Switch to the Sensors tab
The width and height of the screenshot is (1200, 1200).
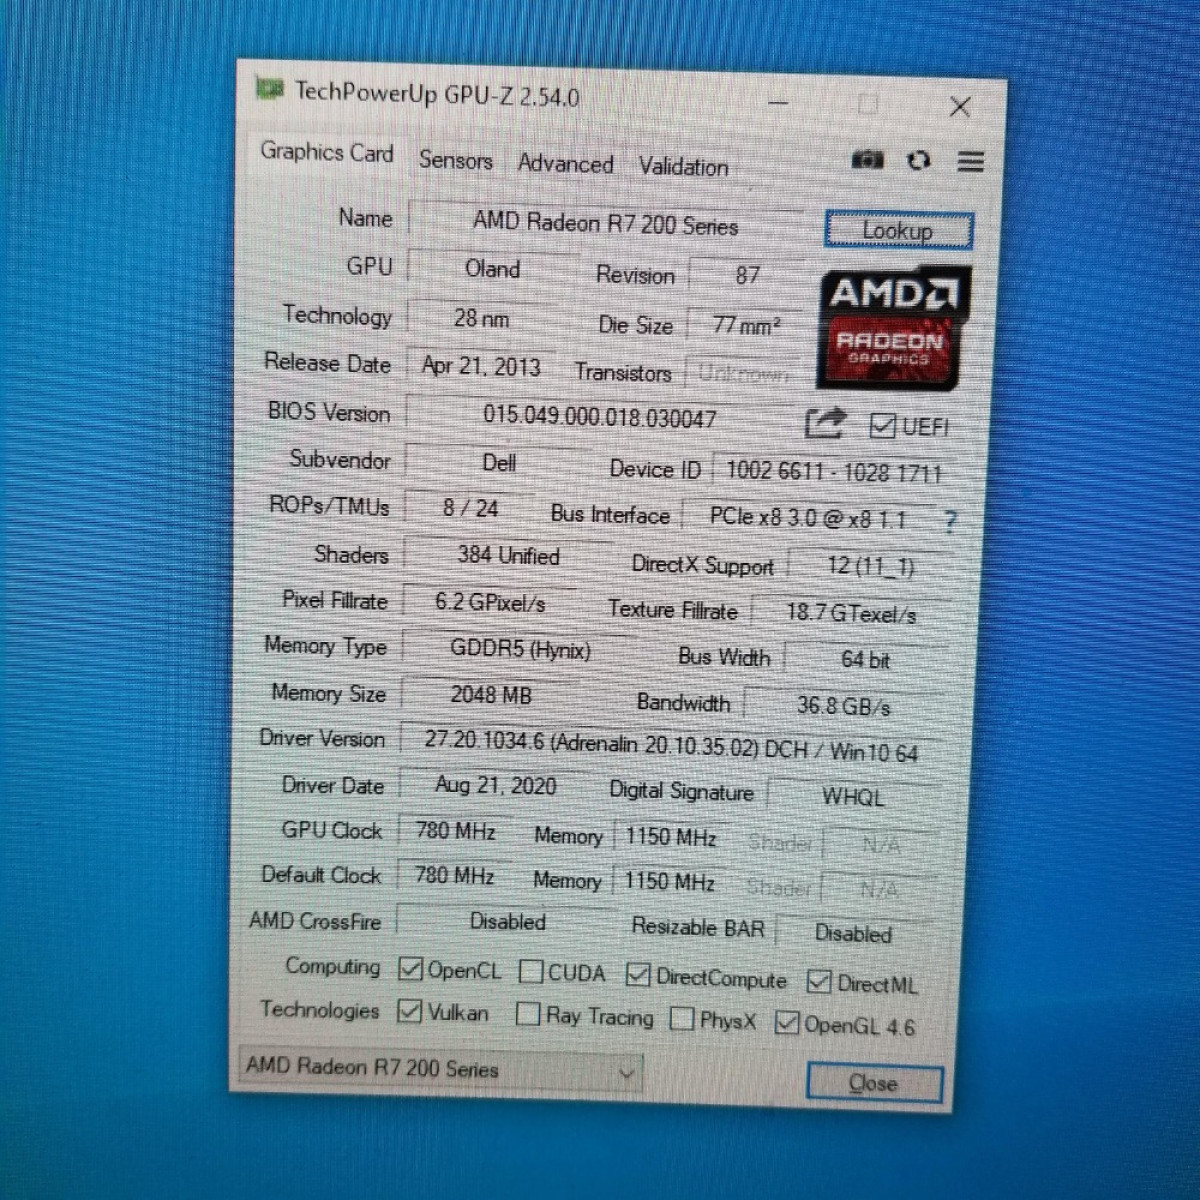[455, 160]
